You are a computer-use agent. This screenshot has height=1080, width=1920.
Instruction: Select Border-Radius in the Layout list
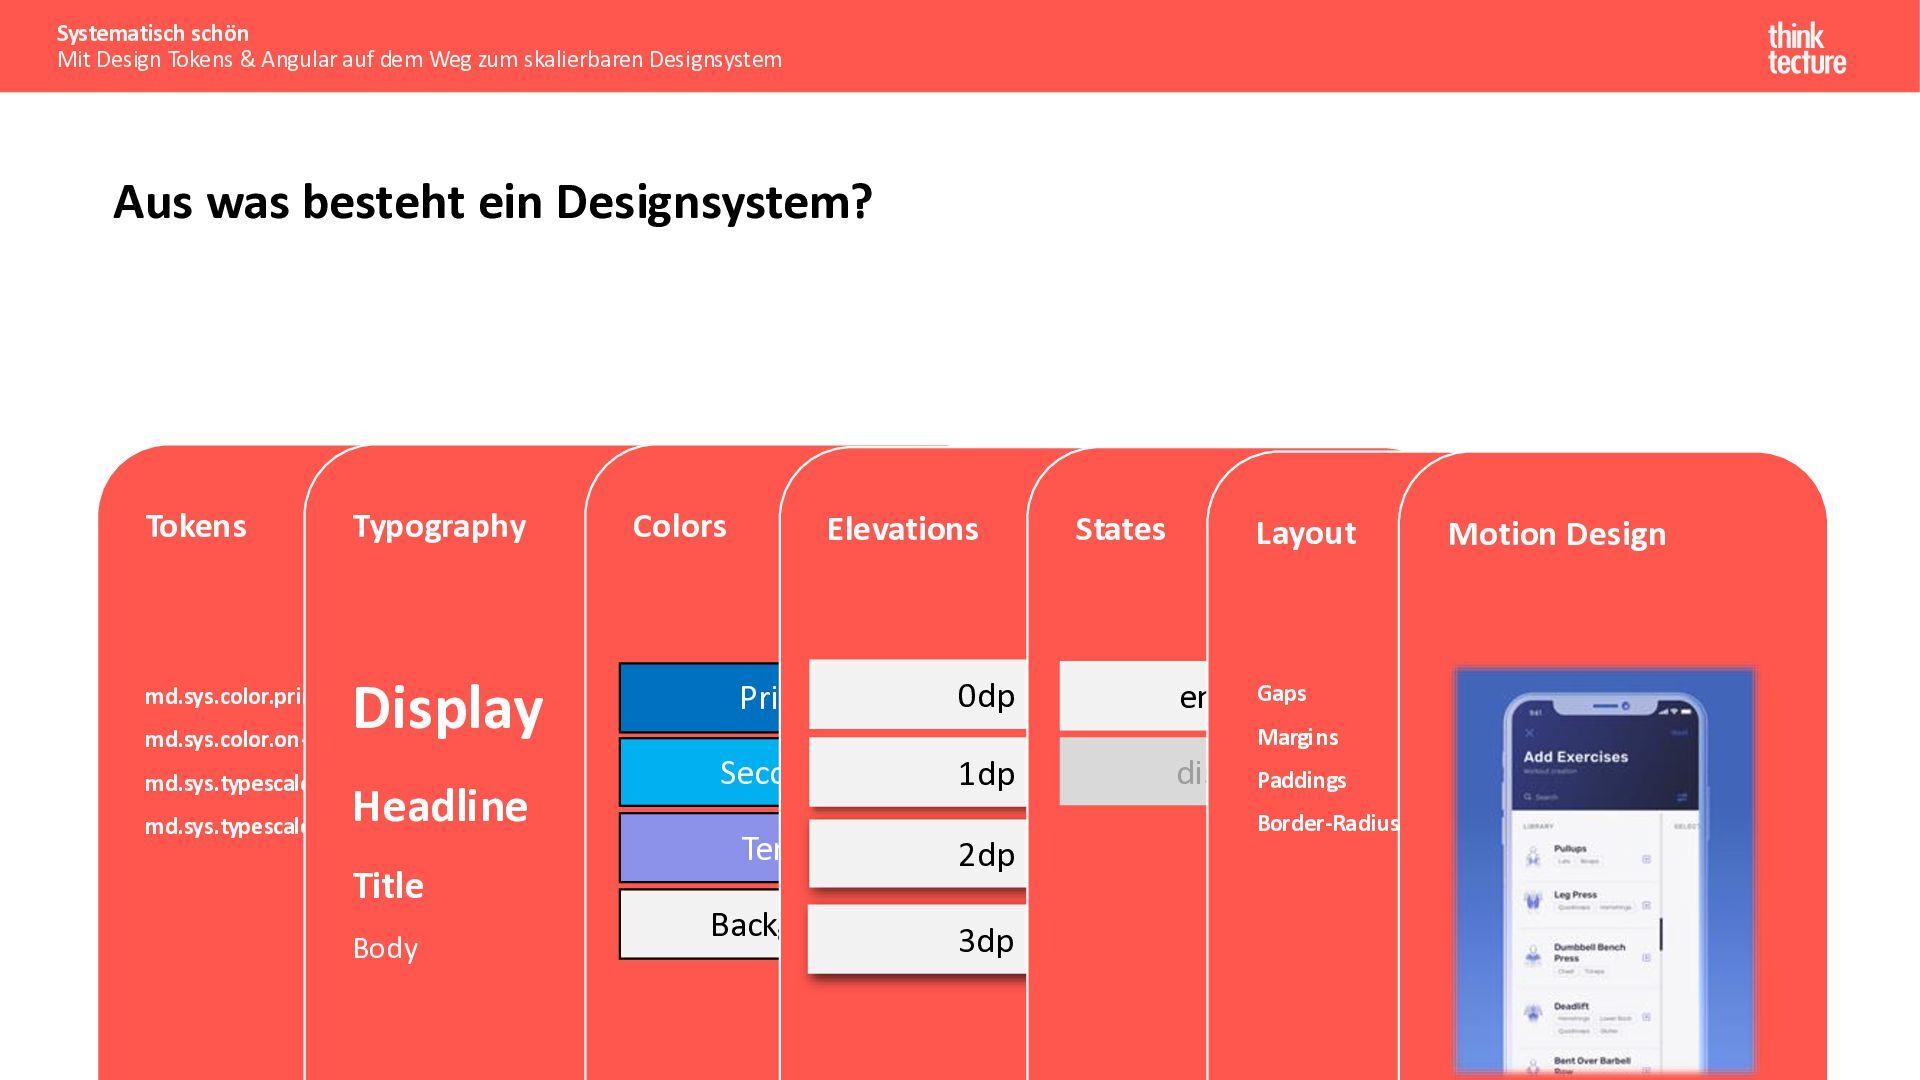[1327, 823]
